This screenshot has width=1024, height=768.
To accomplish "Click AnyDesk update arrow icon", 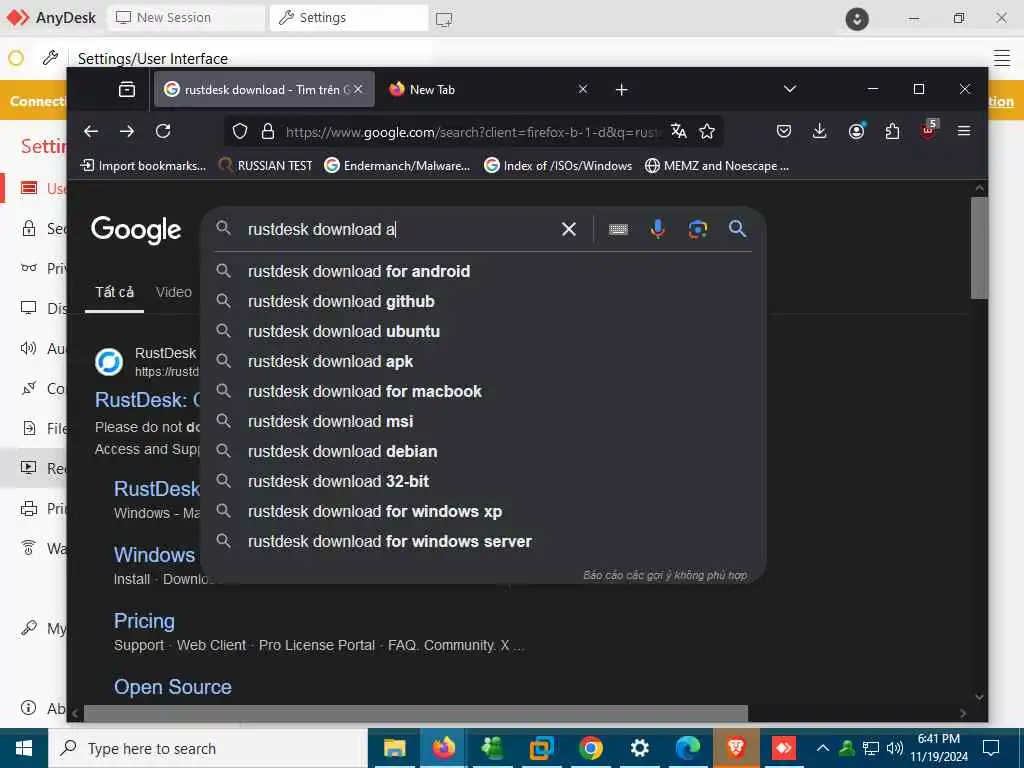I will 857,19.
